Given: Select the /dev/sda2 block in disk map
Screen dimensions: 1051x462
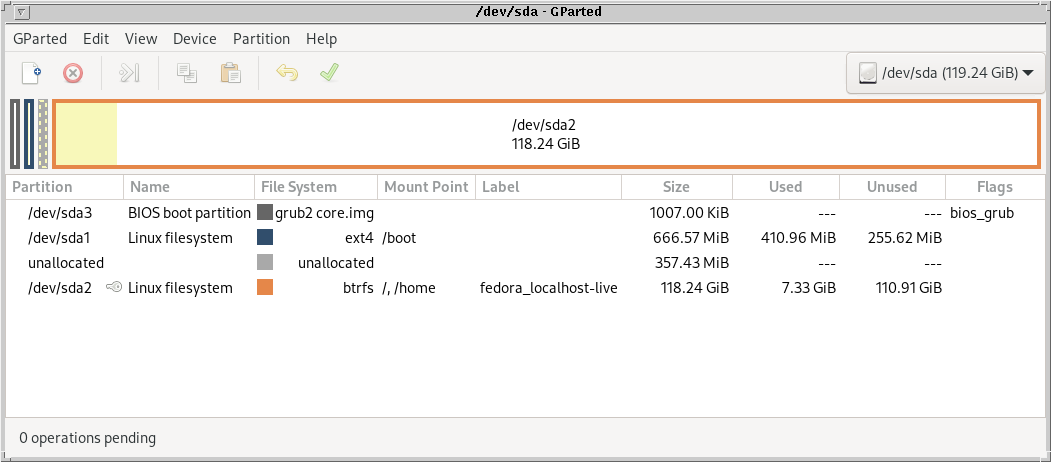Looking at the screenshot, I should click(x=545, y=135).
